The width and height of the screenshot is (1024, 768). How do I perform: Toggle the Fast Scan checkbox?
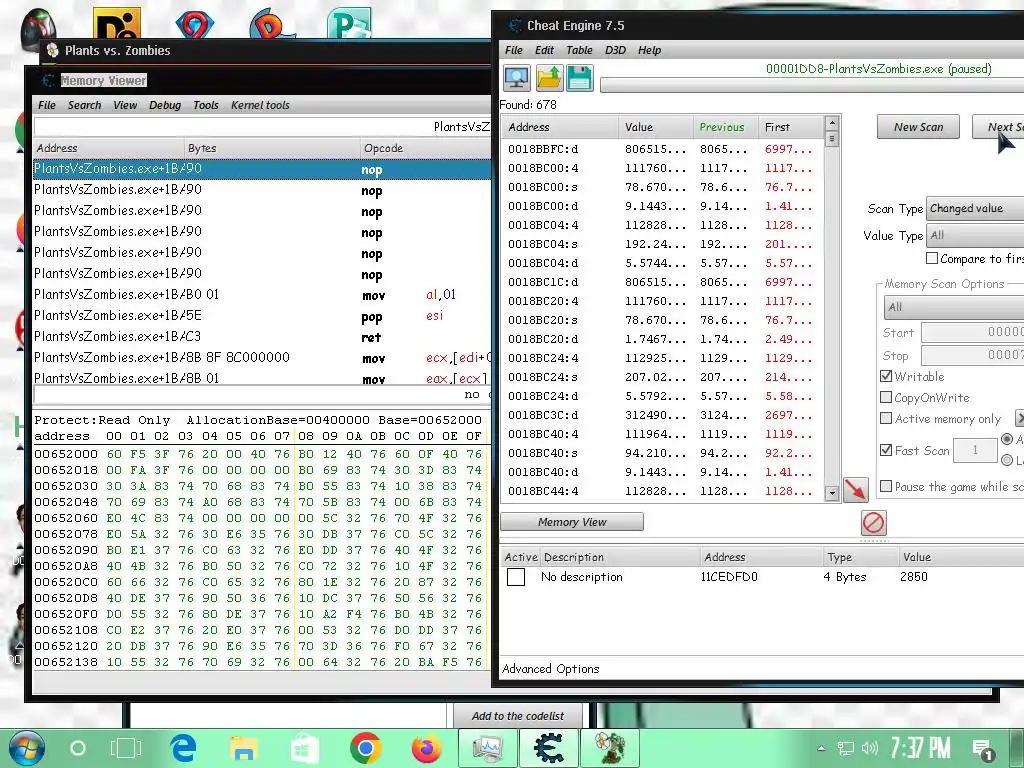point(886,450)
